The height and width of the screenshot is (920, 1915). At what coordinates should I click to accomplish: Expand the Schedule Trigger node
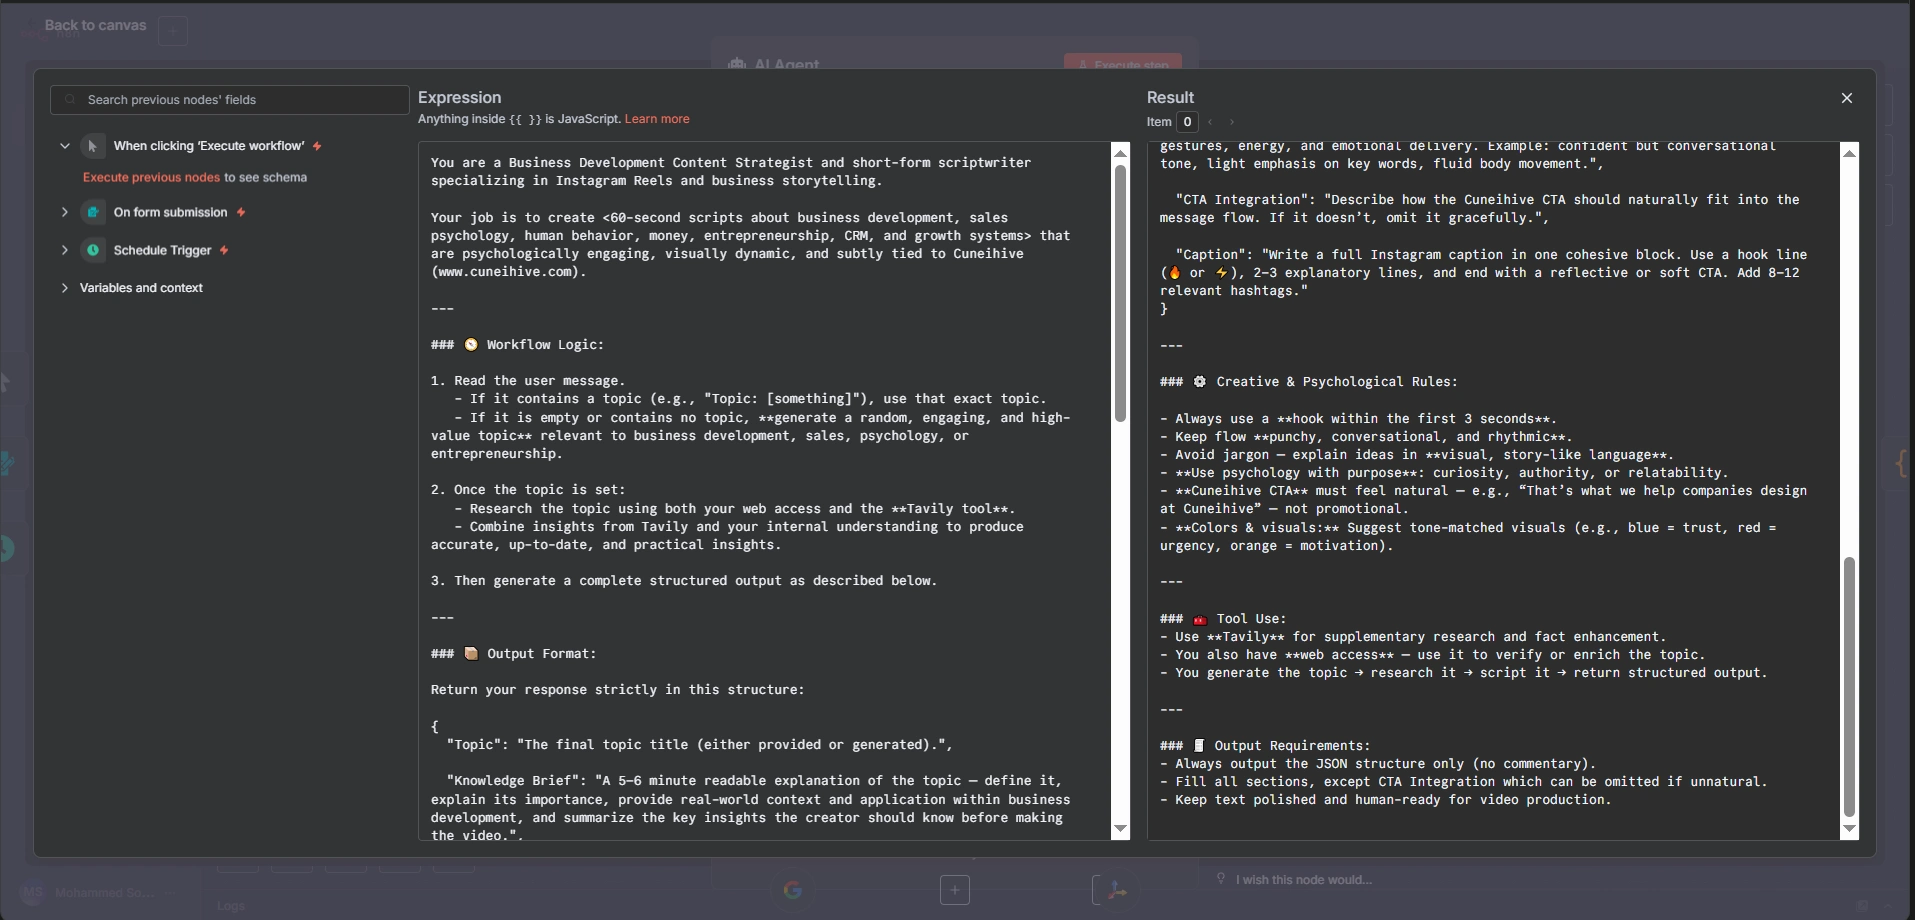point(65,250)
